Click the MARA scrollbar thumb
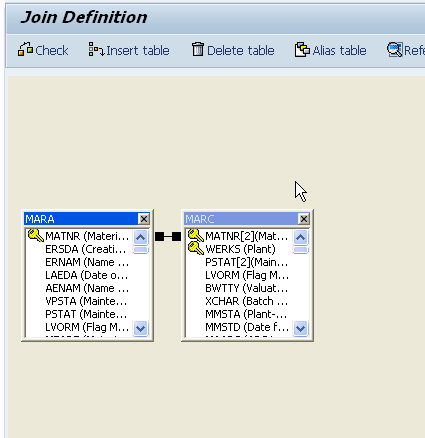This screenshot has width=425, height=438. click(x=141, y=250)
